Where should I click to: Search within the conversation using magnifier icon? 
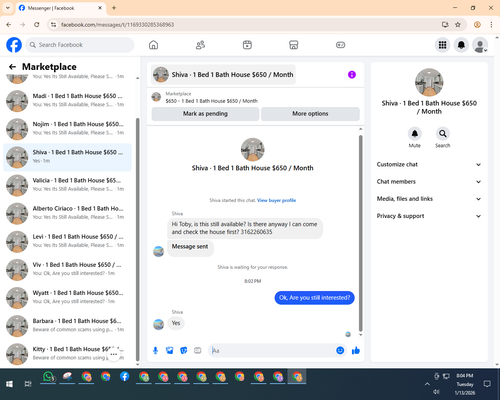(443, 134)
